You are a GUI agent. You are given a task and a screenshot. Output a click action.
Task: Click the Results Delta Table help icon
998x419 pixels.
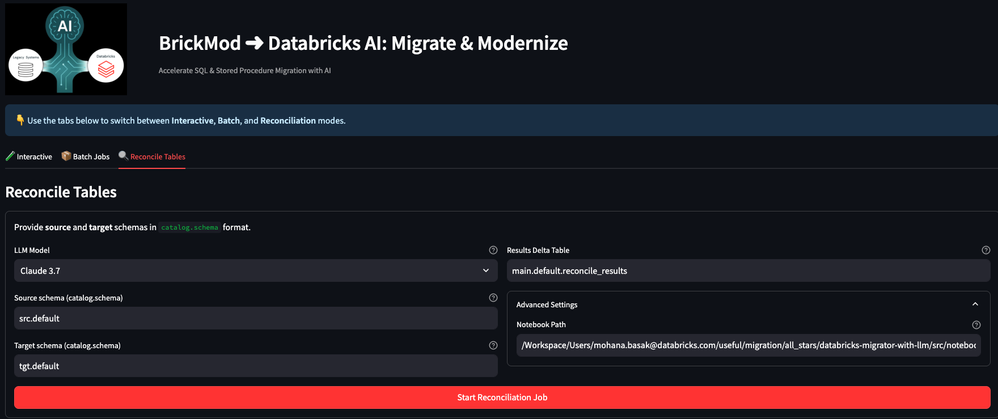(x=986, y=251)
